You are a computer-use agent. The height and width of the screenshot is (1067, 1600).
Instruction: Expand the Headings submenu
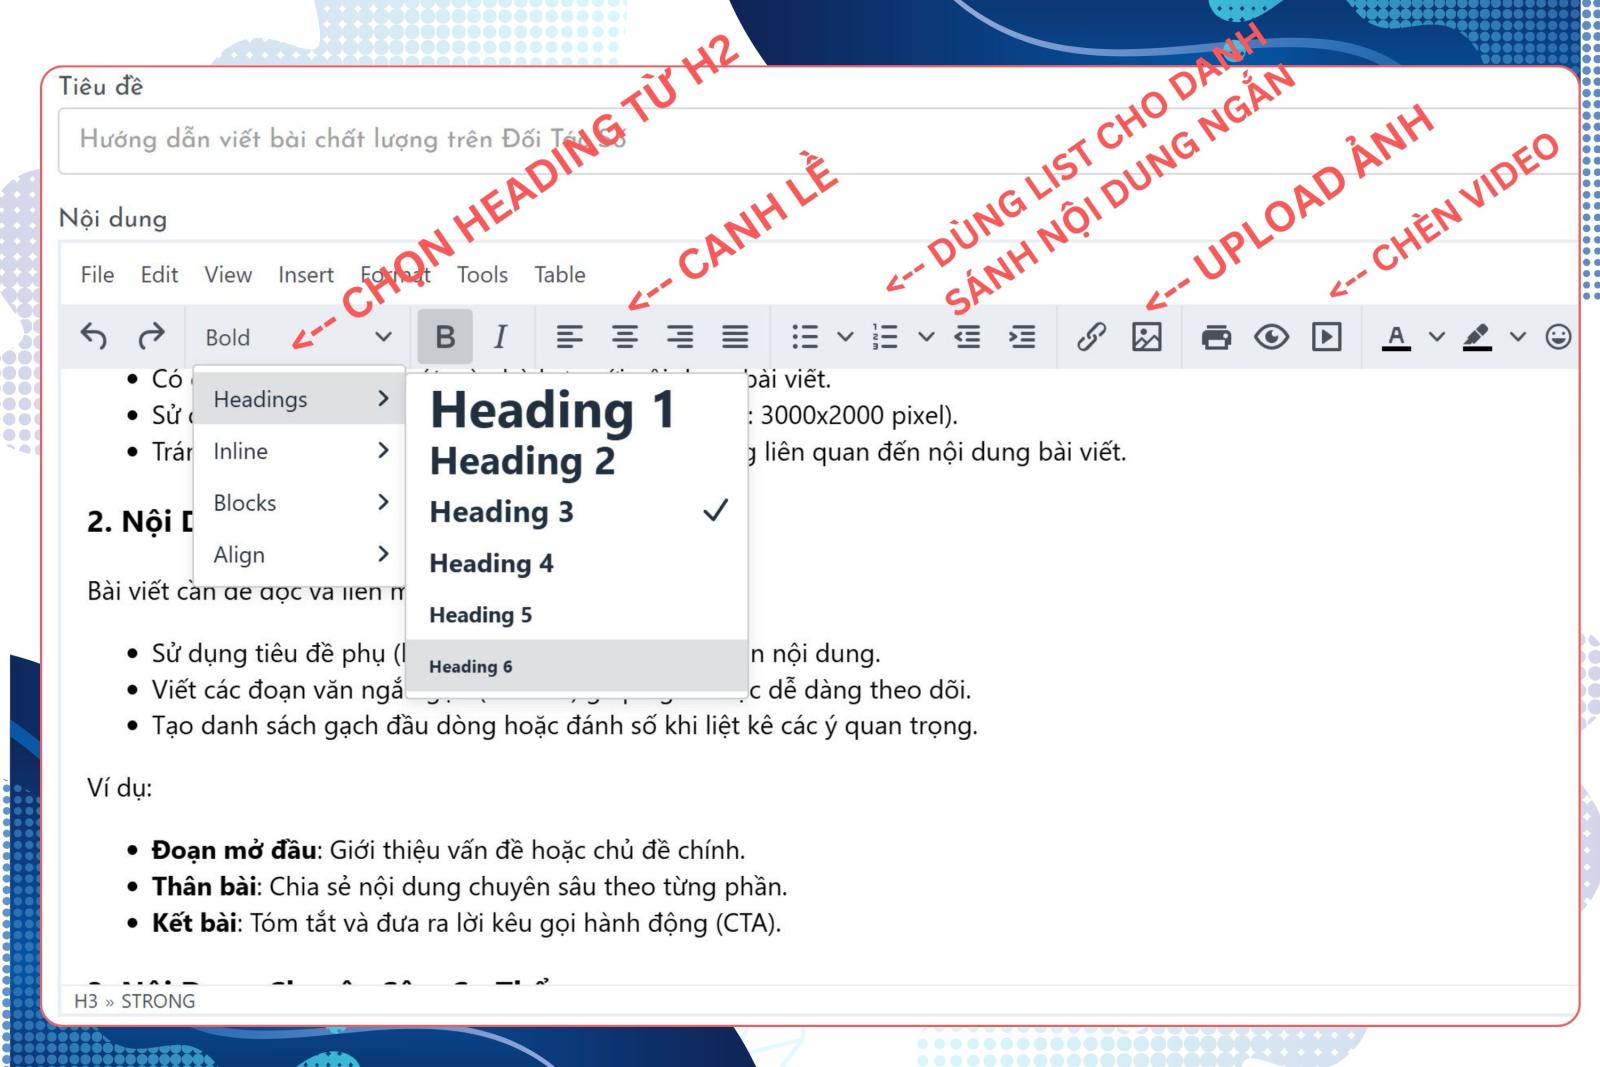point(300,399)
